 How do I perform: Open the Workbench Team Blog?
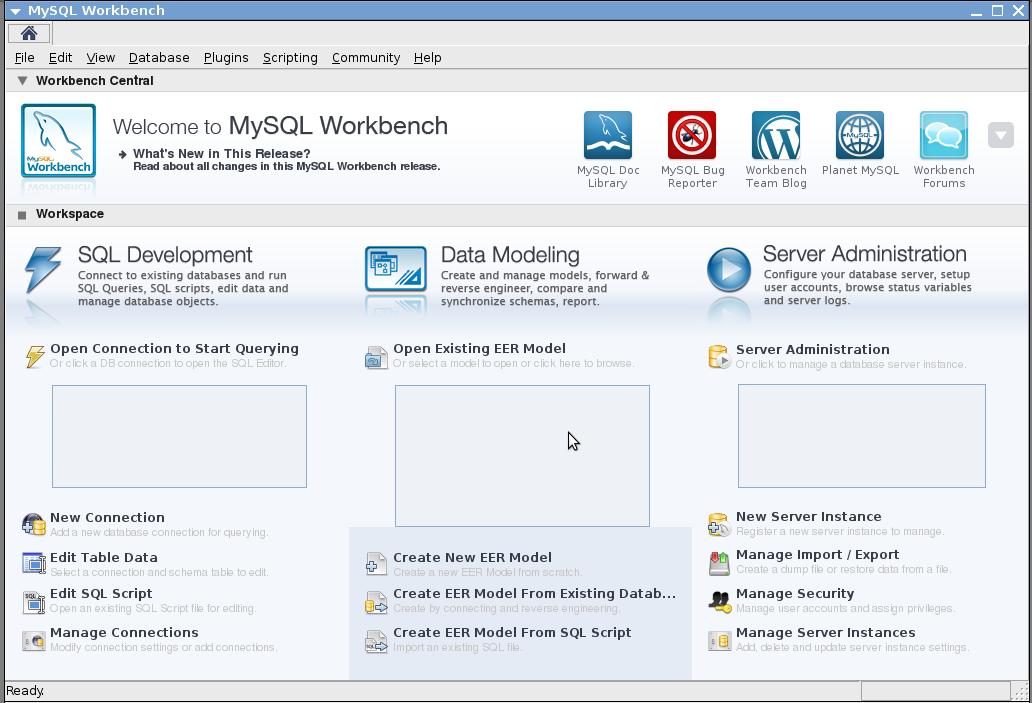pyautogui.click(x=775, y=134)
